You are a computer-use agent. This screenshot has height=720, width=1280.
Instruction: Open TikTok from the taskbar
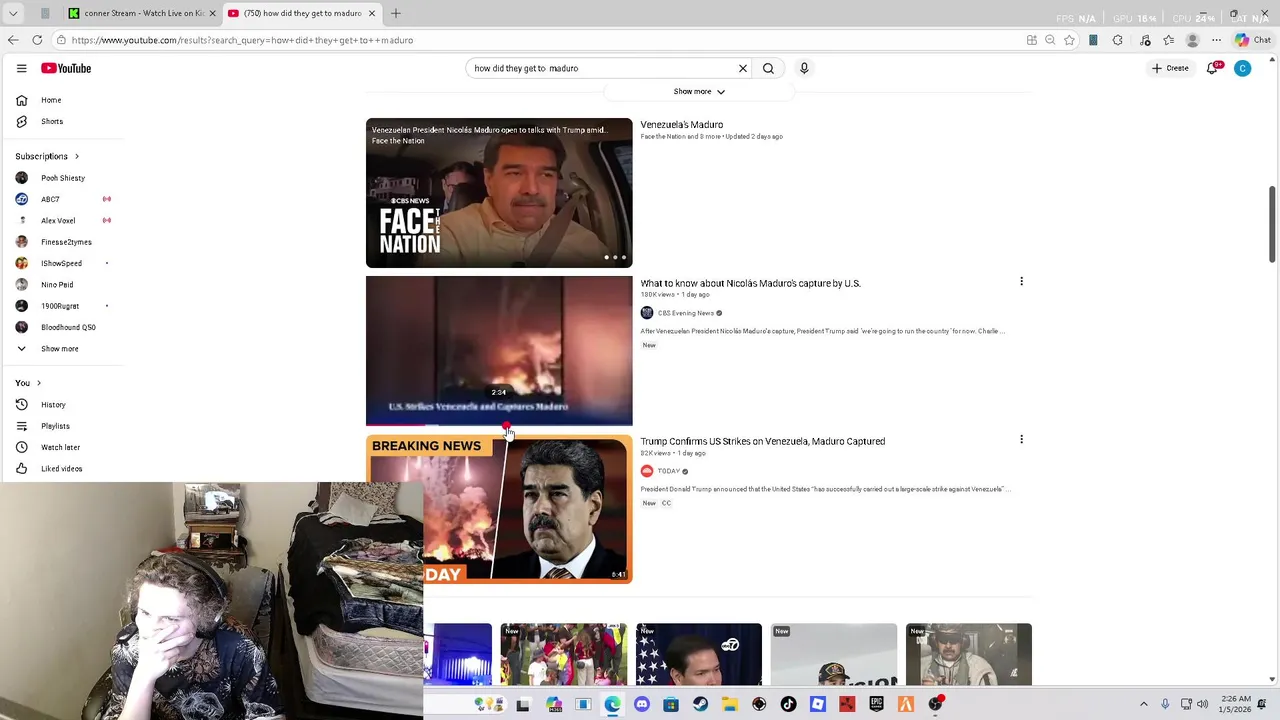tap(788, 704)
